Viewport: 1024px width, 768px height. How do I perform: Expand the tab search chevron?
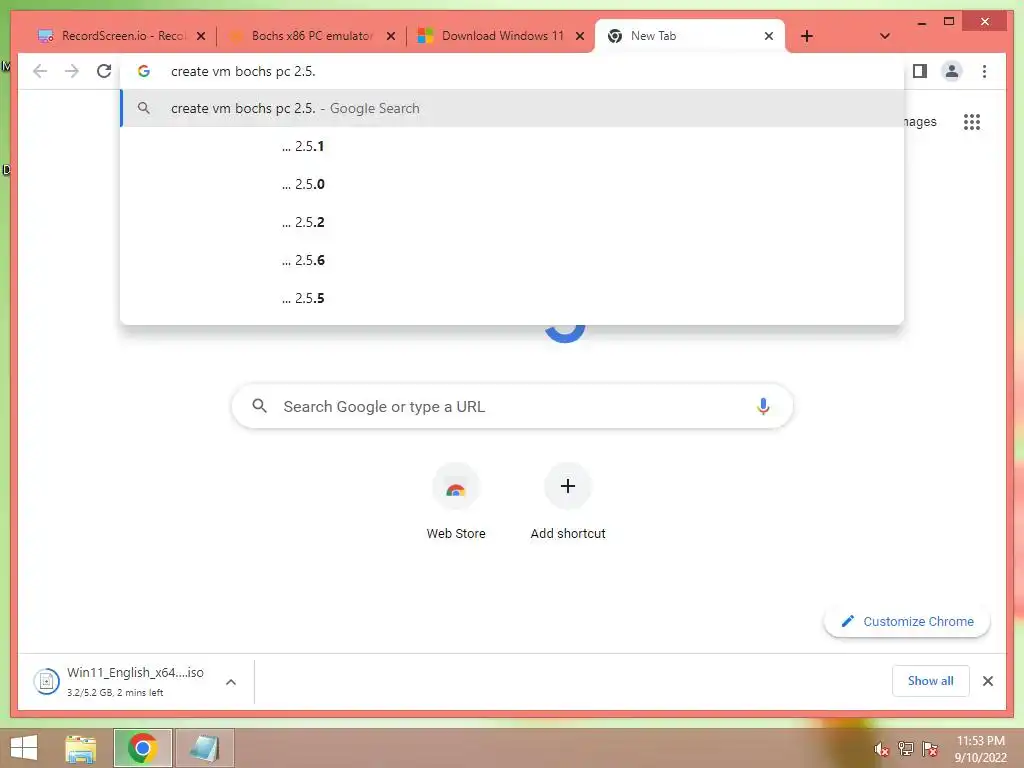885,36
